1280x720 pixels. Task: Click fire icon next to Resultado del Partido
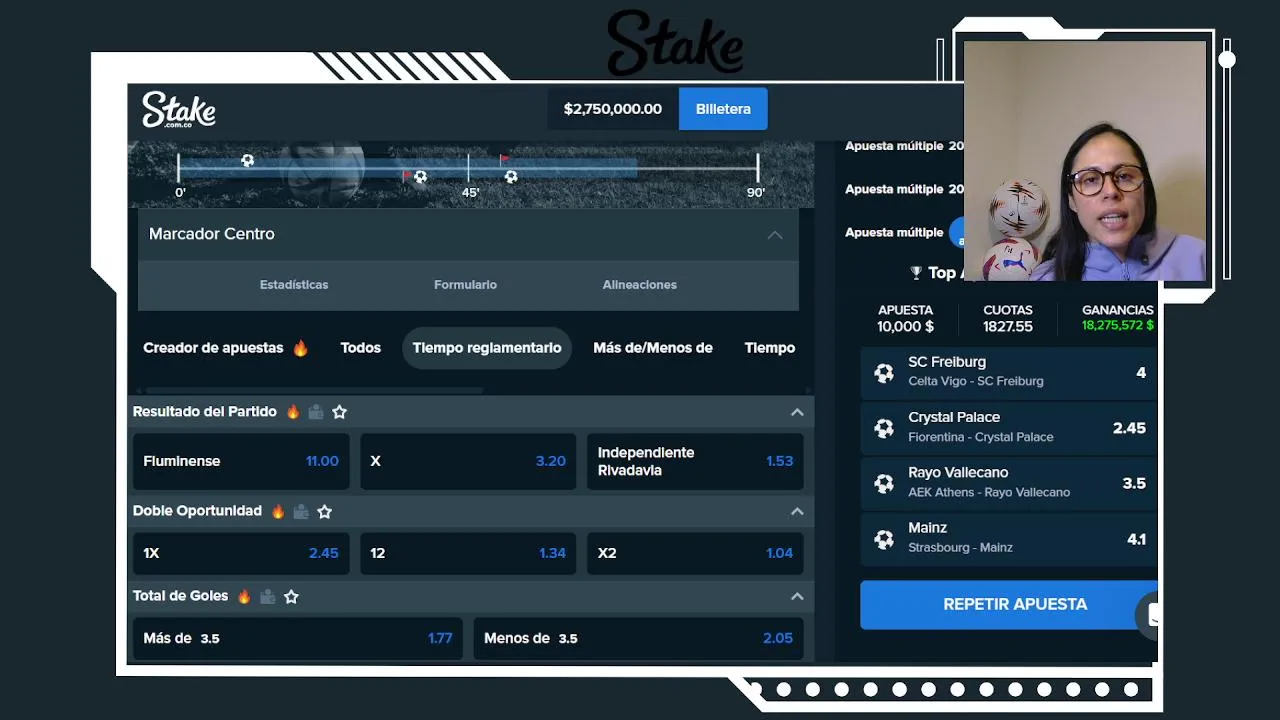(293, 412)
